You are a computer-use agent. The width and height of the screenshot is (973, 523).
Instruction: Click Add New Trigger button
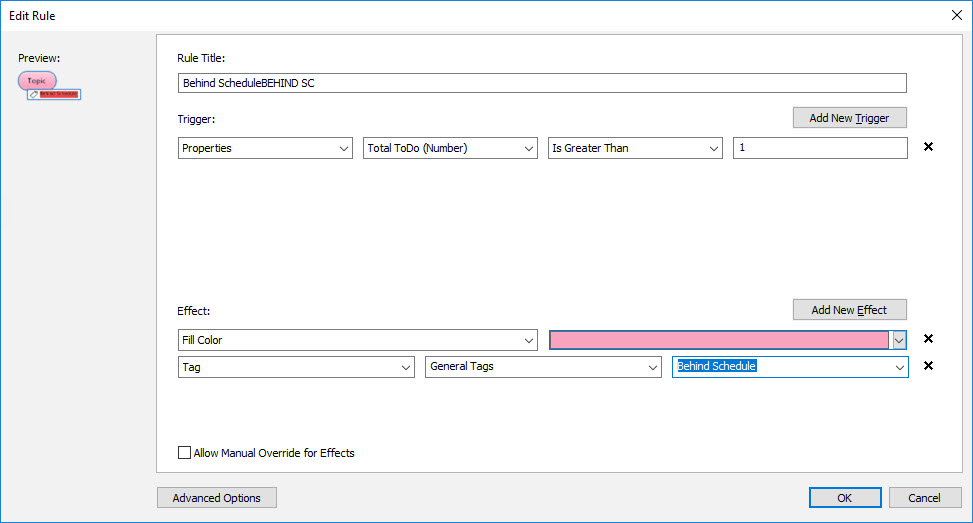click(849, 118)
